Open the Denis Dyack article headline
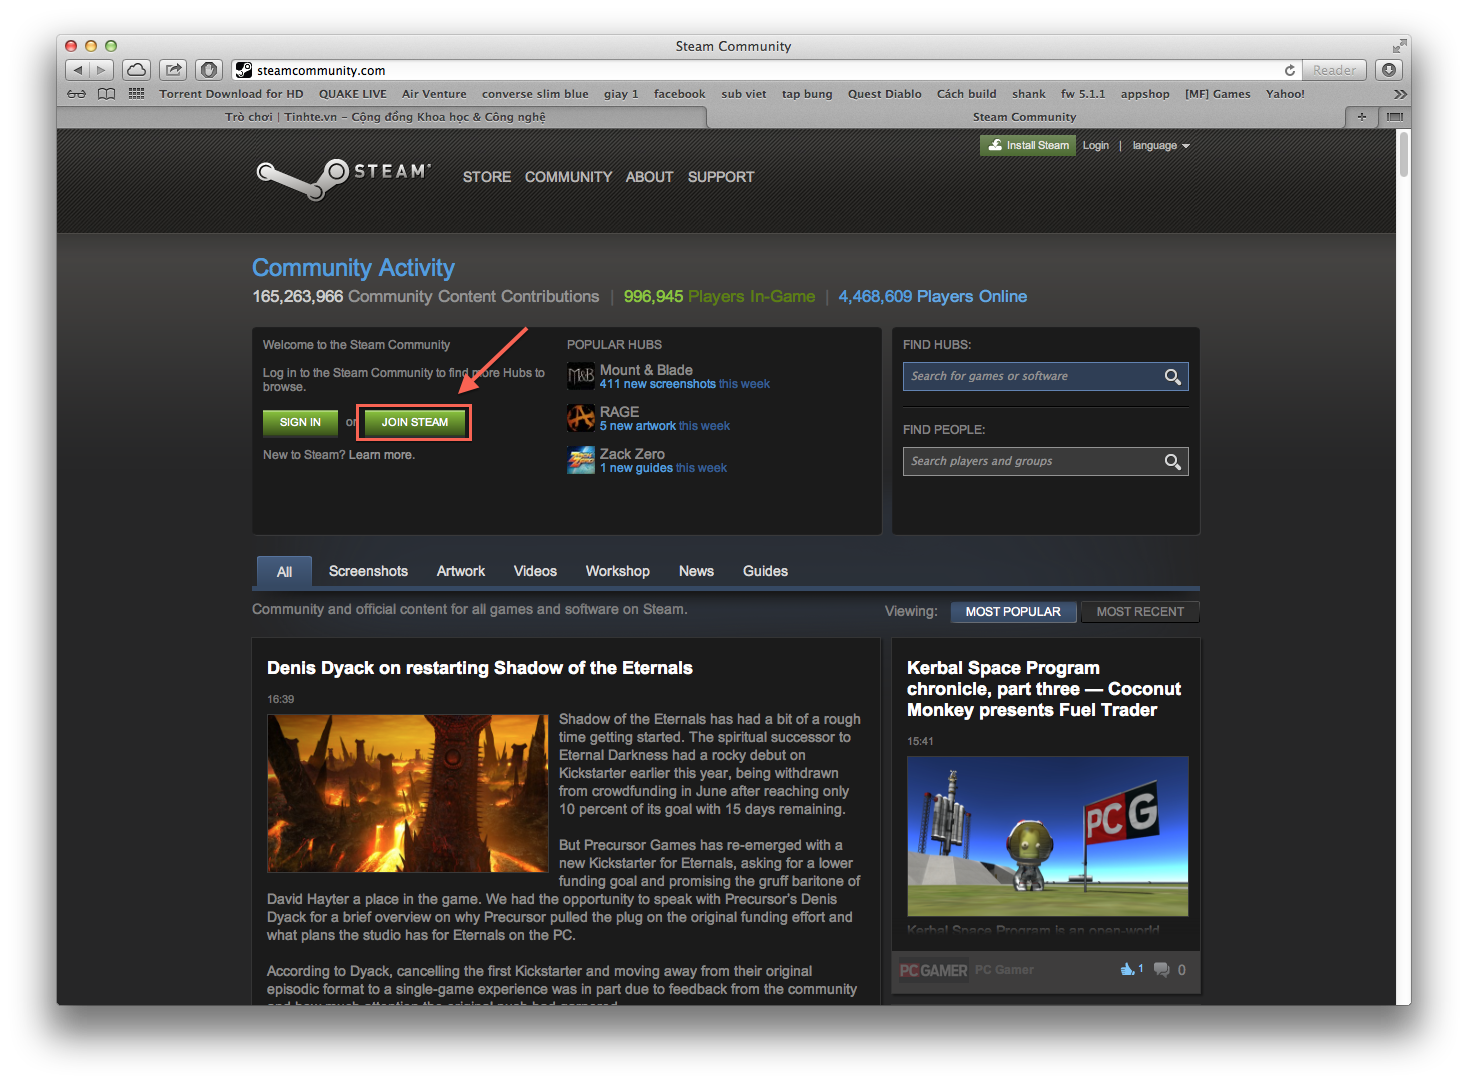The height and width of the screenshot is (1084, 1468). coord(480,668)
